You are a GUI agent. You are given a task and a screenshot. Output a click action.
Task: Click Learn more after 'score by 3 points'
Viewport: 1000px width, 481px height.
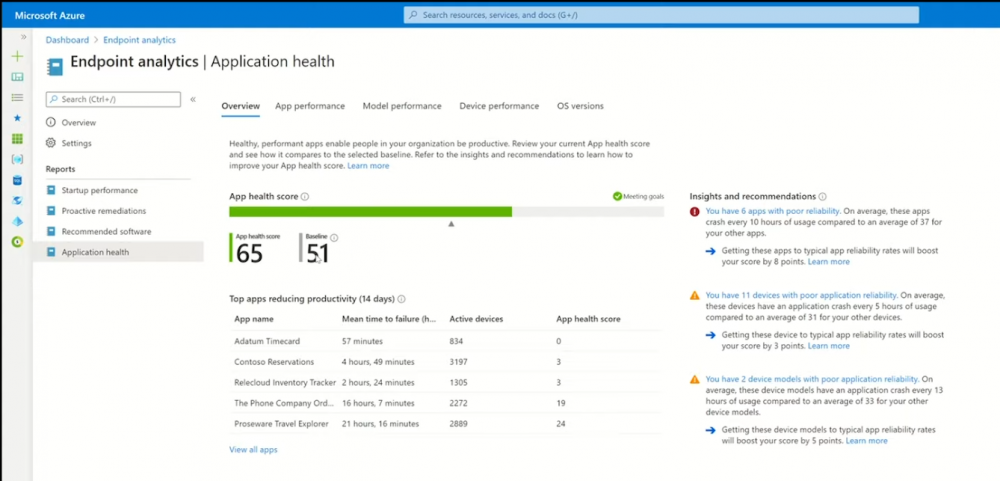coord(828,346)
